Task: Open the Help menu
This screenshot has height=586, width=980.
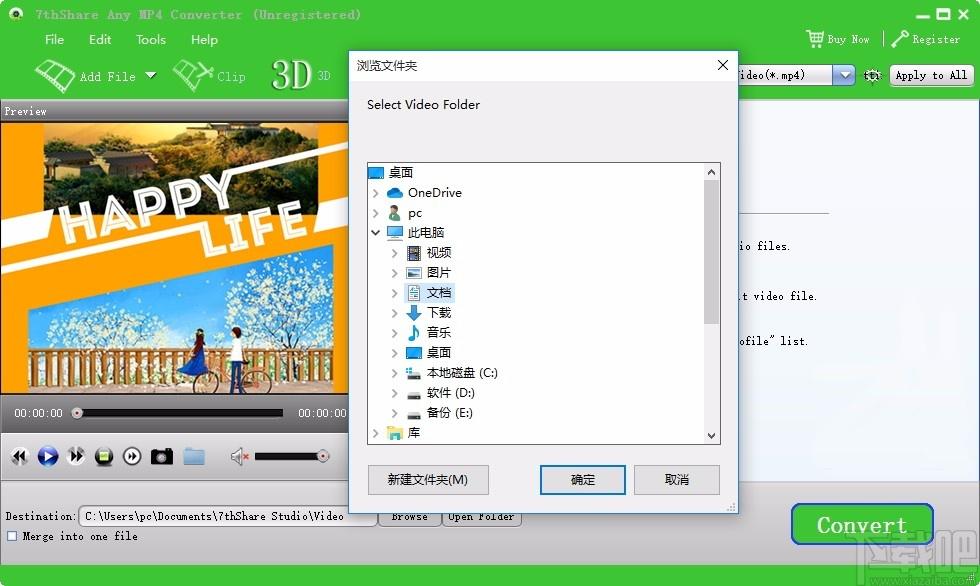Action: 204,39
